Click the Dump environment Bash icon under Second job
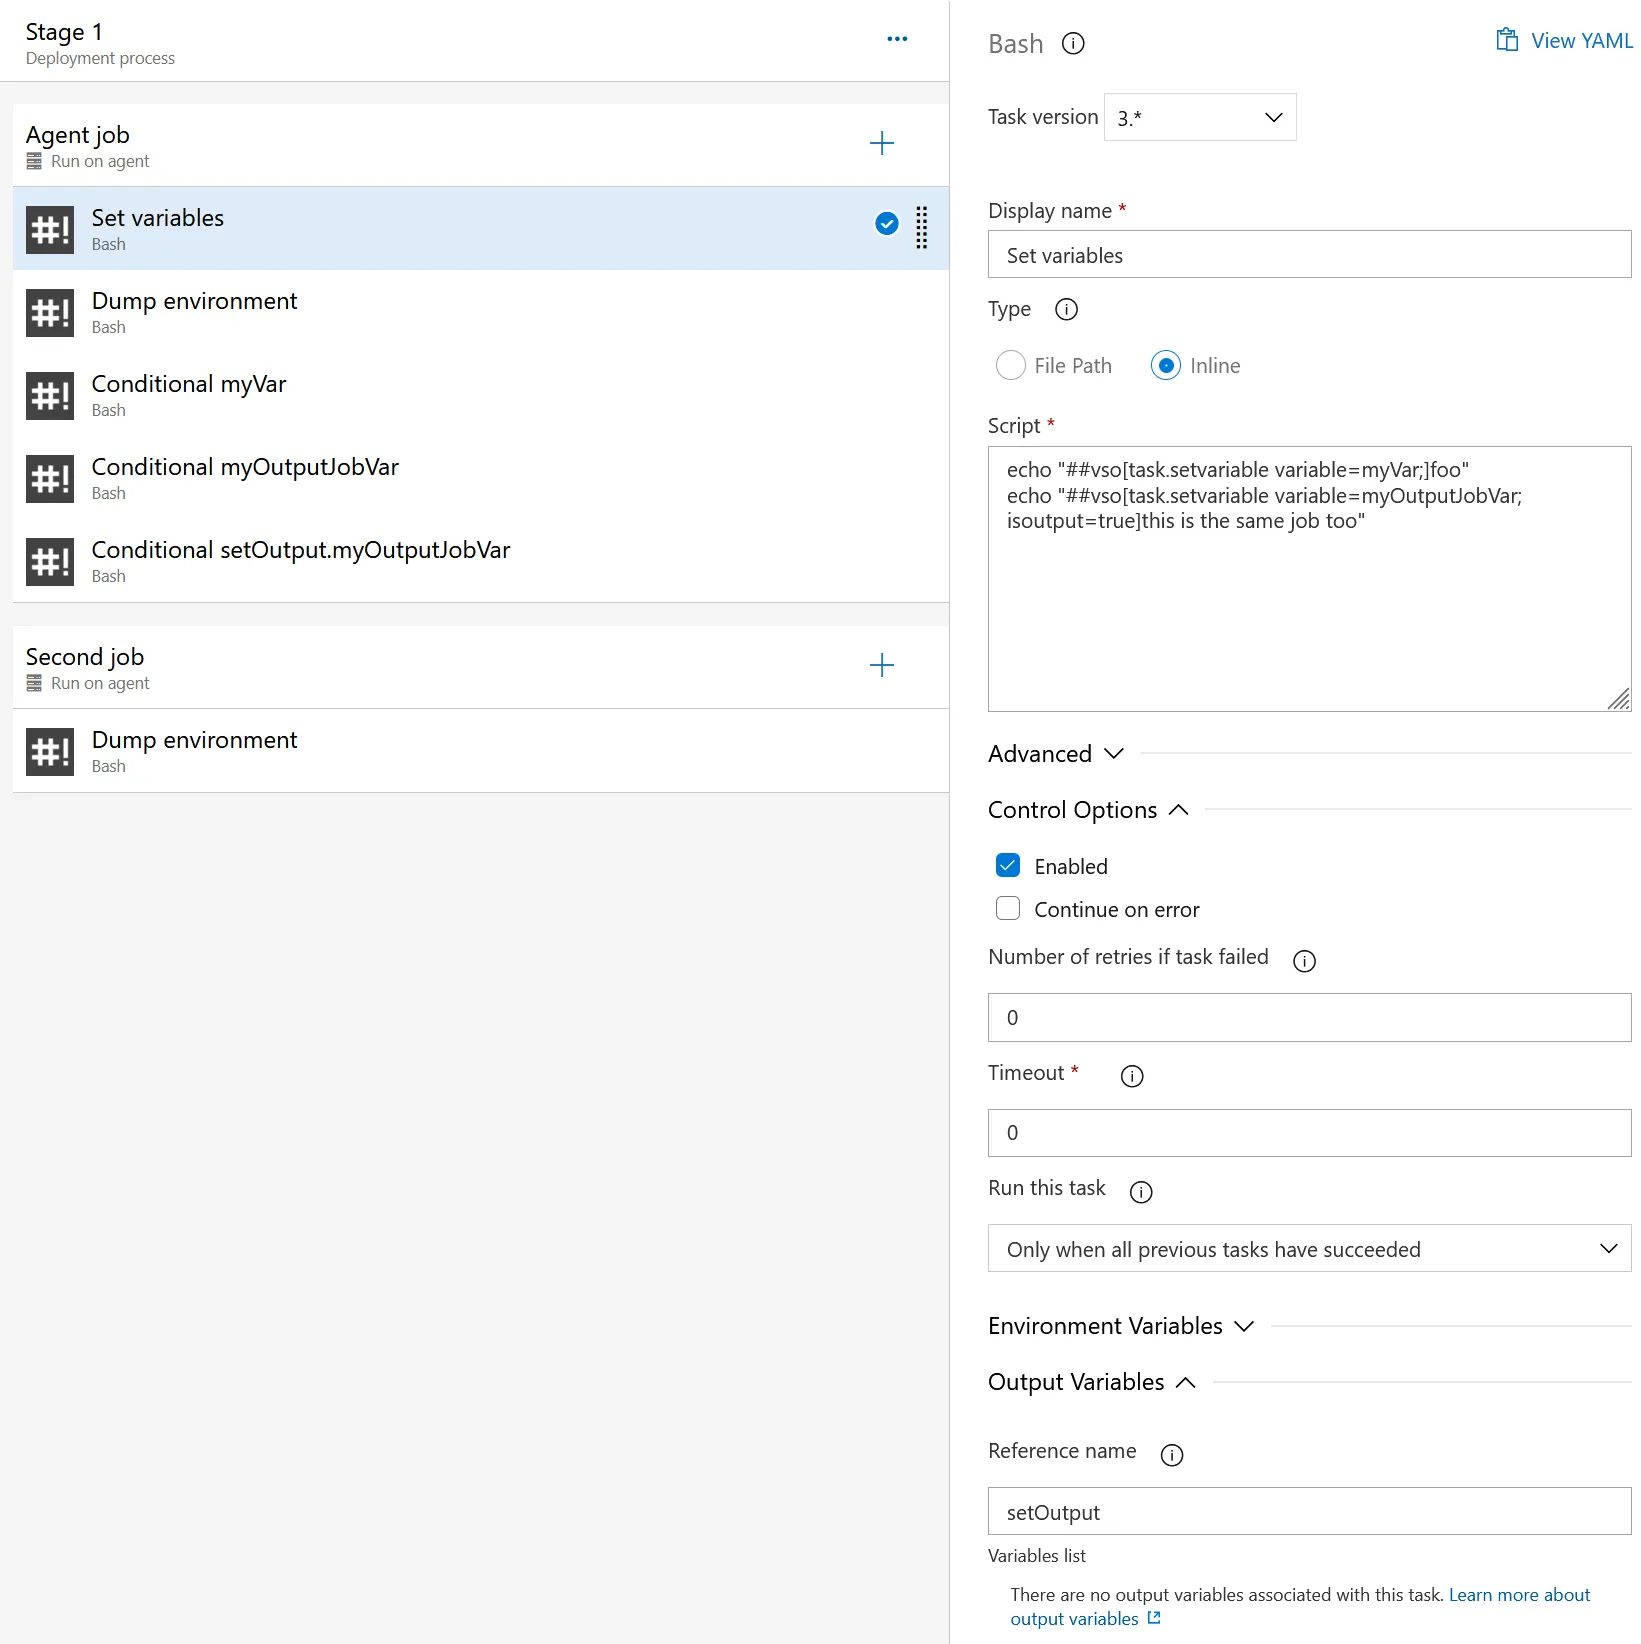The height and width of the screenshot is (1644, 1641). click(x=50, y=751)
